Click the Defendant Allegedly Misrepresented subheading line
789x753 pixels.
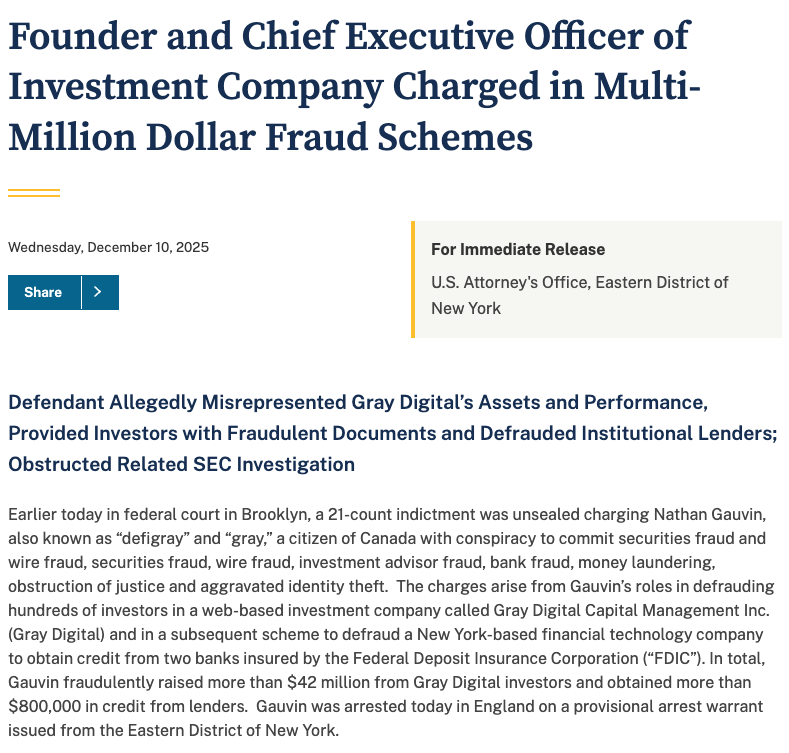[358, 402]
